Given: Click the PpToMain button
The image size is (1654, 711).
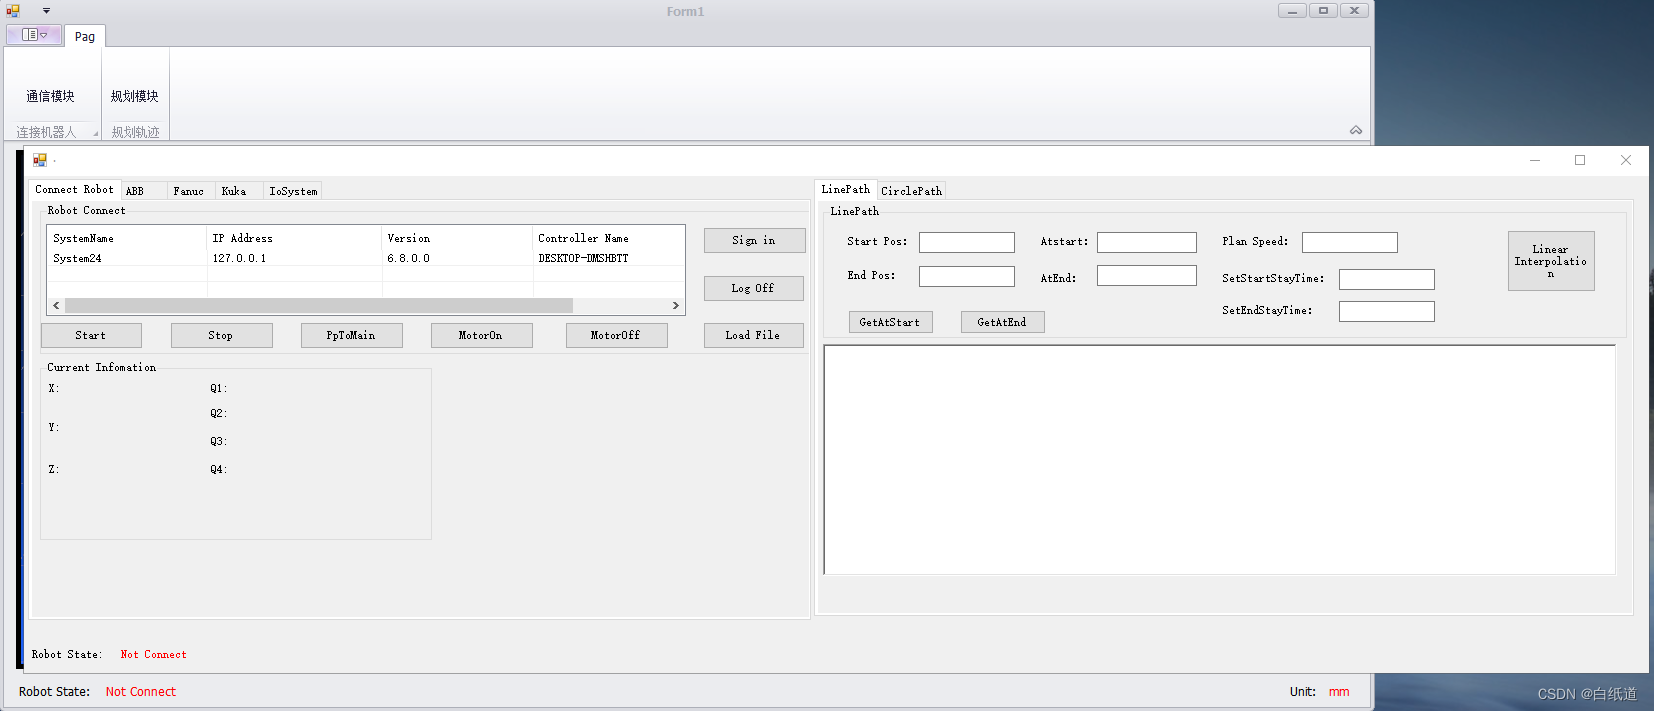Looking at the screenshot, I should [x=351, y=335].
